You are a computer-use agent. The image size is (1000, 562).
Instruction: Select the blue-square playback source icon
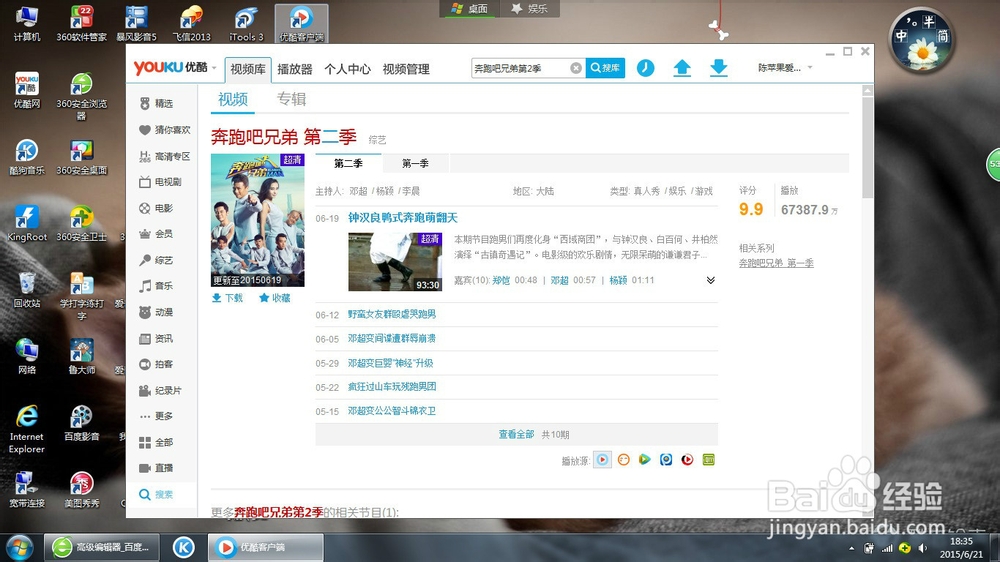(666, 459)
